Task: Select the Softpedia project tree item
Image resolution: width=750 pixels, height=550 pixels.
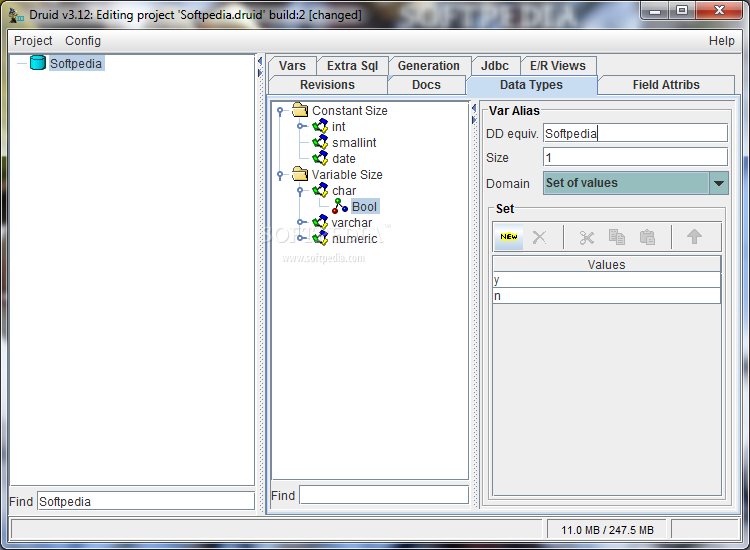Action: coord(76,63)
